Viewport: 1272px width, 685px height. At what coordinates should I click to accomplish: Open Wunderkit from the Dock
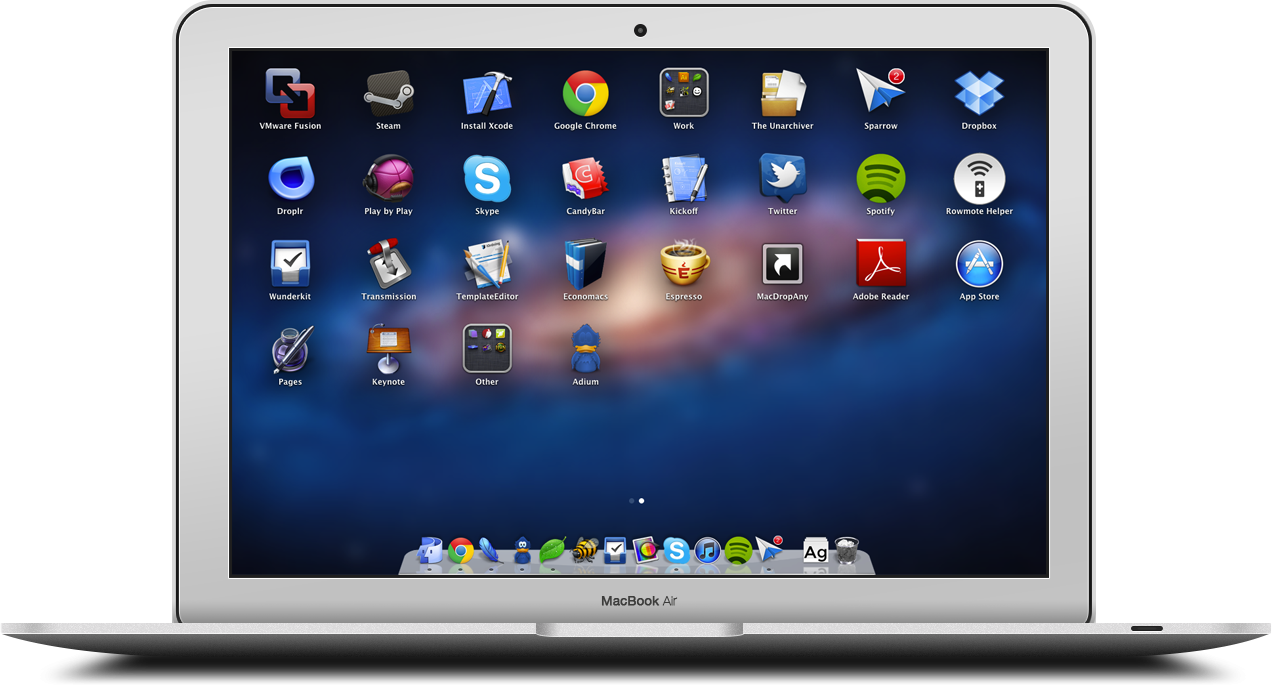(615, 550)
